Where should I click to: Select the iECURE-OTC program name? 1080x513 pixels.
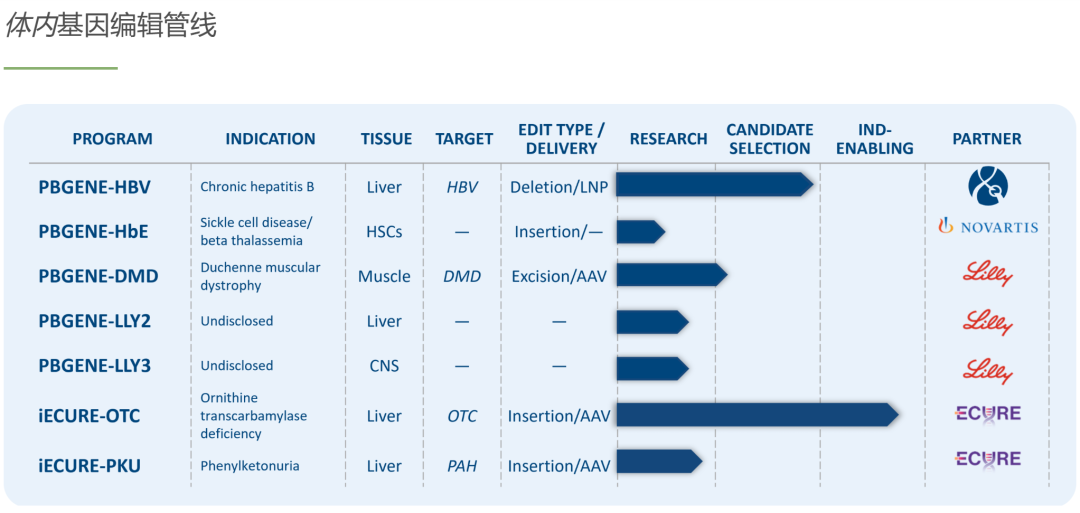89,416
